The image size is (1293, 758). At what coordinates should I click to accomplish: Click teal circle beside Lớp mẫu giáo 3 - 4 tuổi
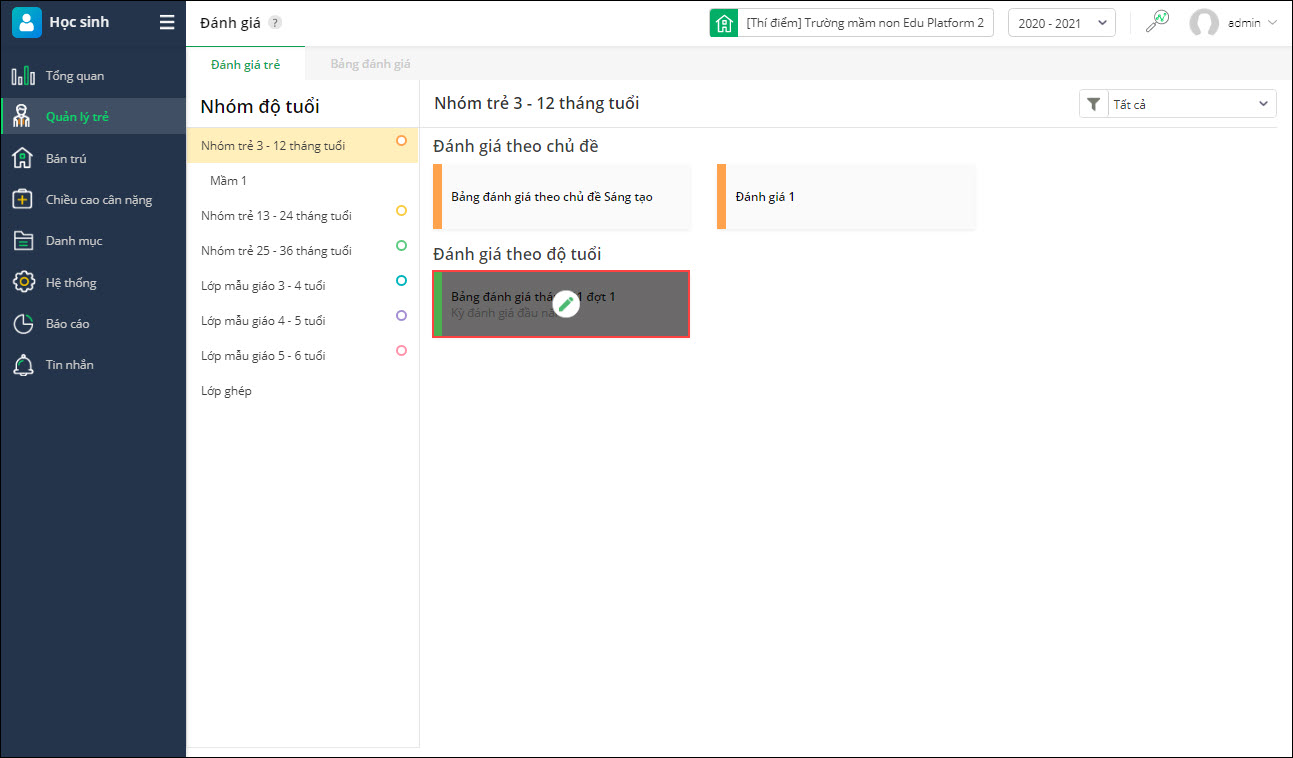(401, 281)
